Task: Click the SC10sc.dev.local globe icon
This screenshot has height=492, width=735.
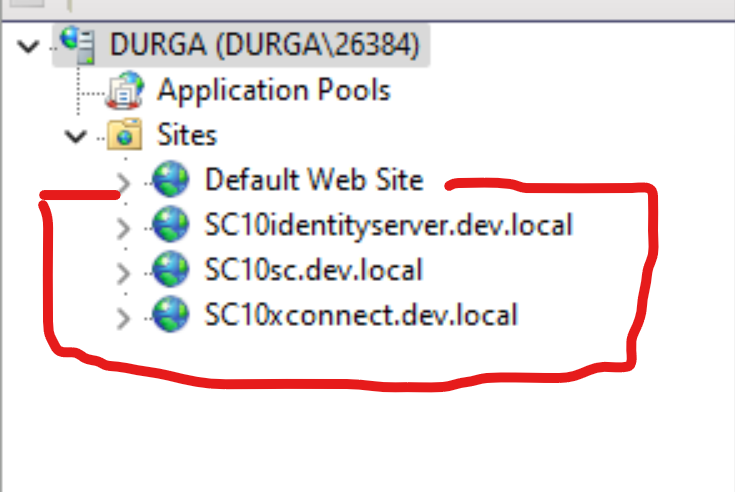Action: coord(171,269)
